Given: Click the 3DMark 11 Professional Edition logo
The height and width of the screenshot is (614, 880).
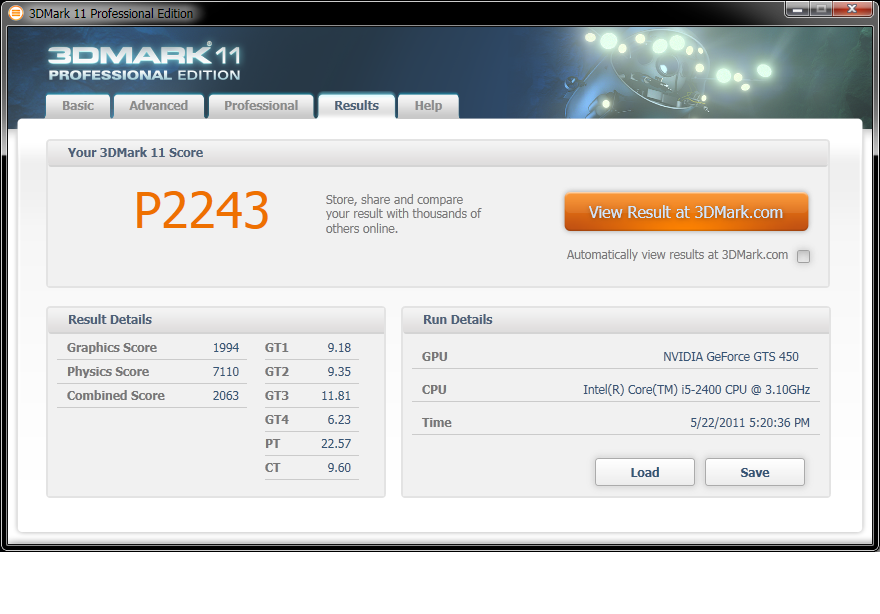Looking at the screenshot, I should [144, 61].
